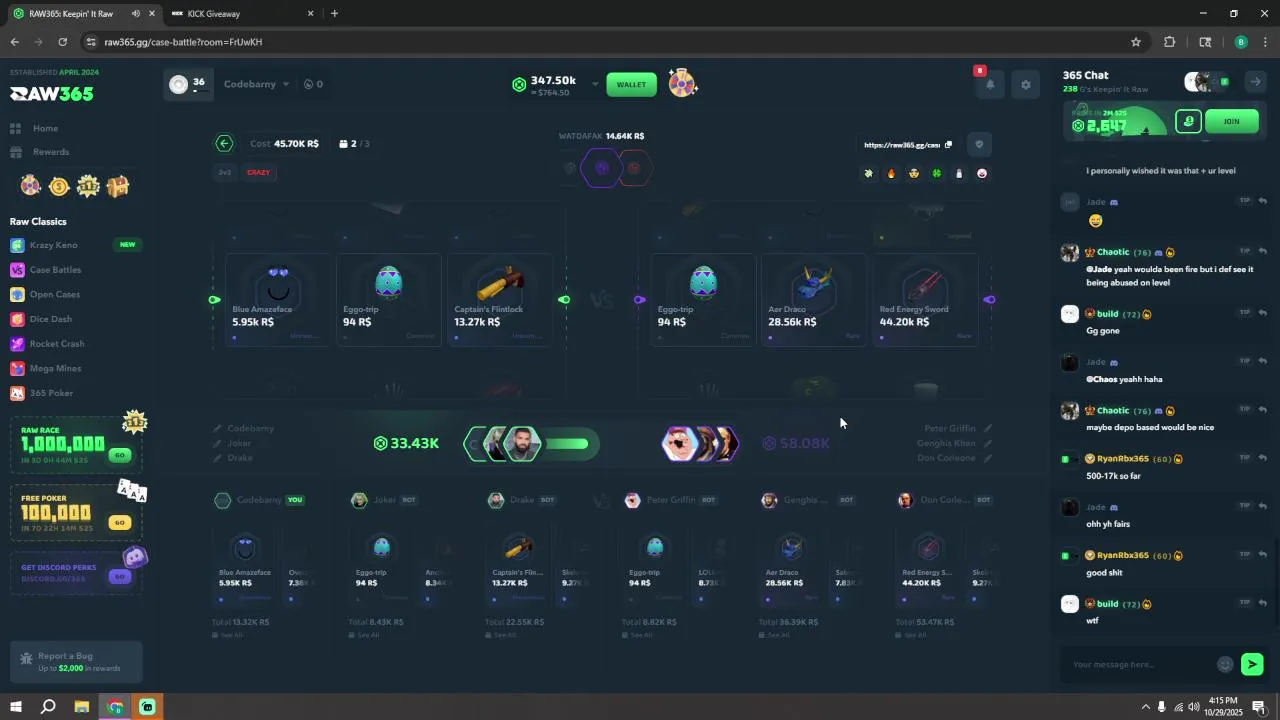Click GO on Discord Perks banner

120,577
